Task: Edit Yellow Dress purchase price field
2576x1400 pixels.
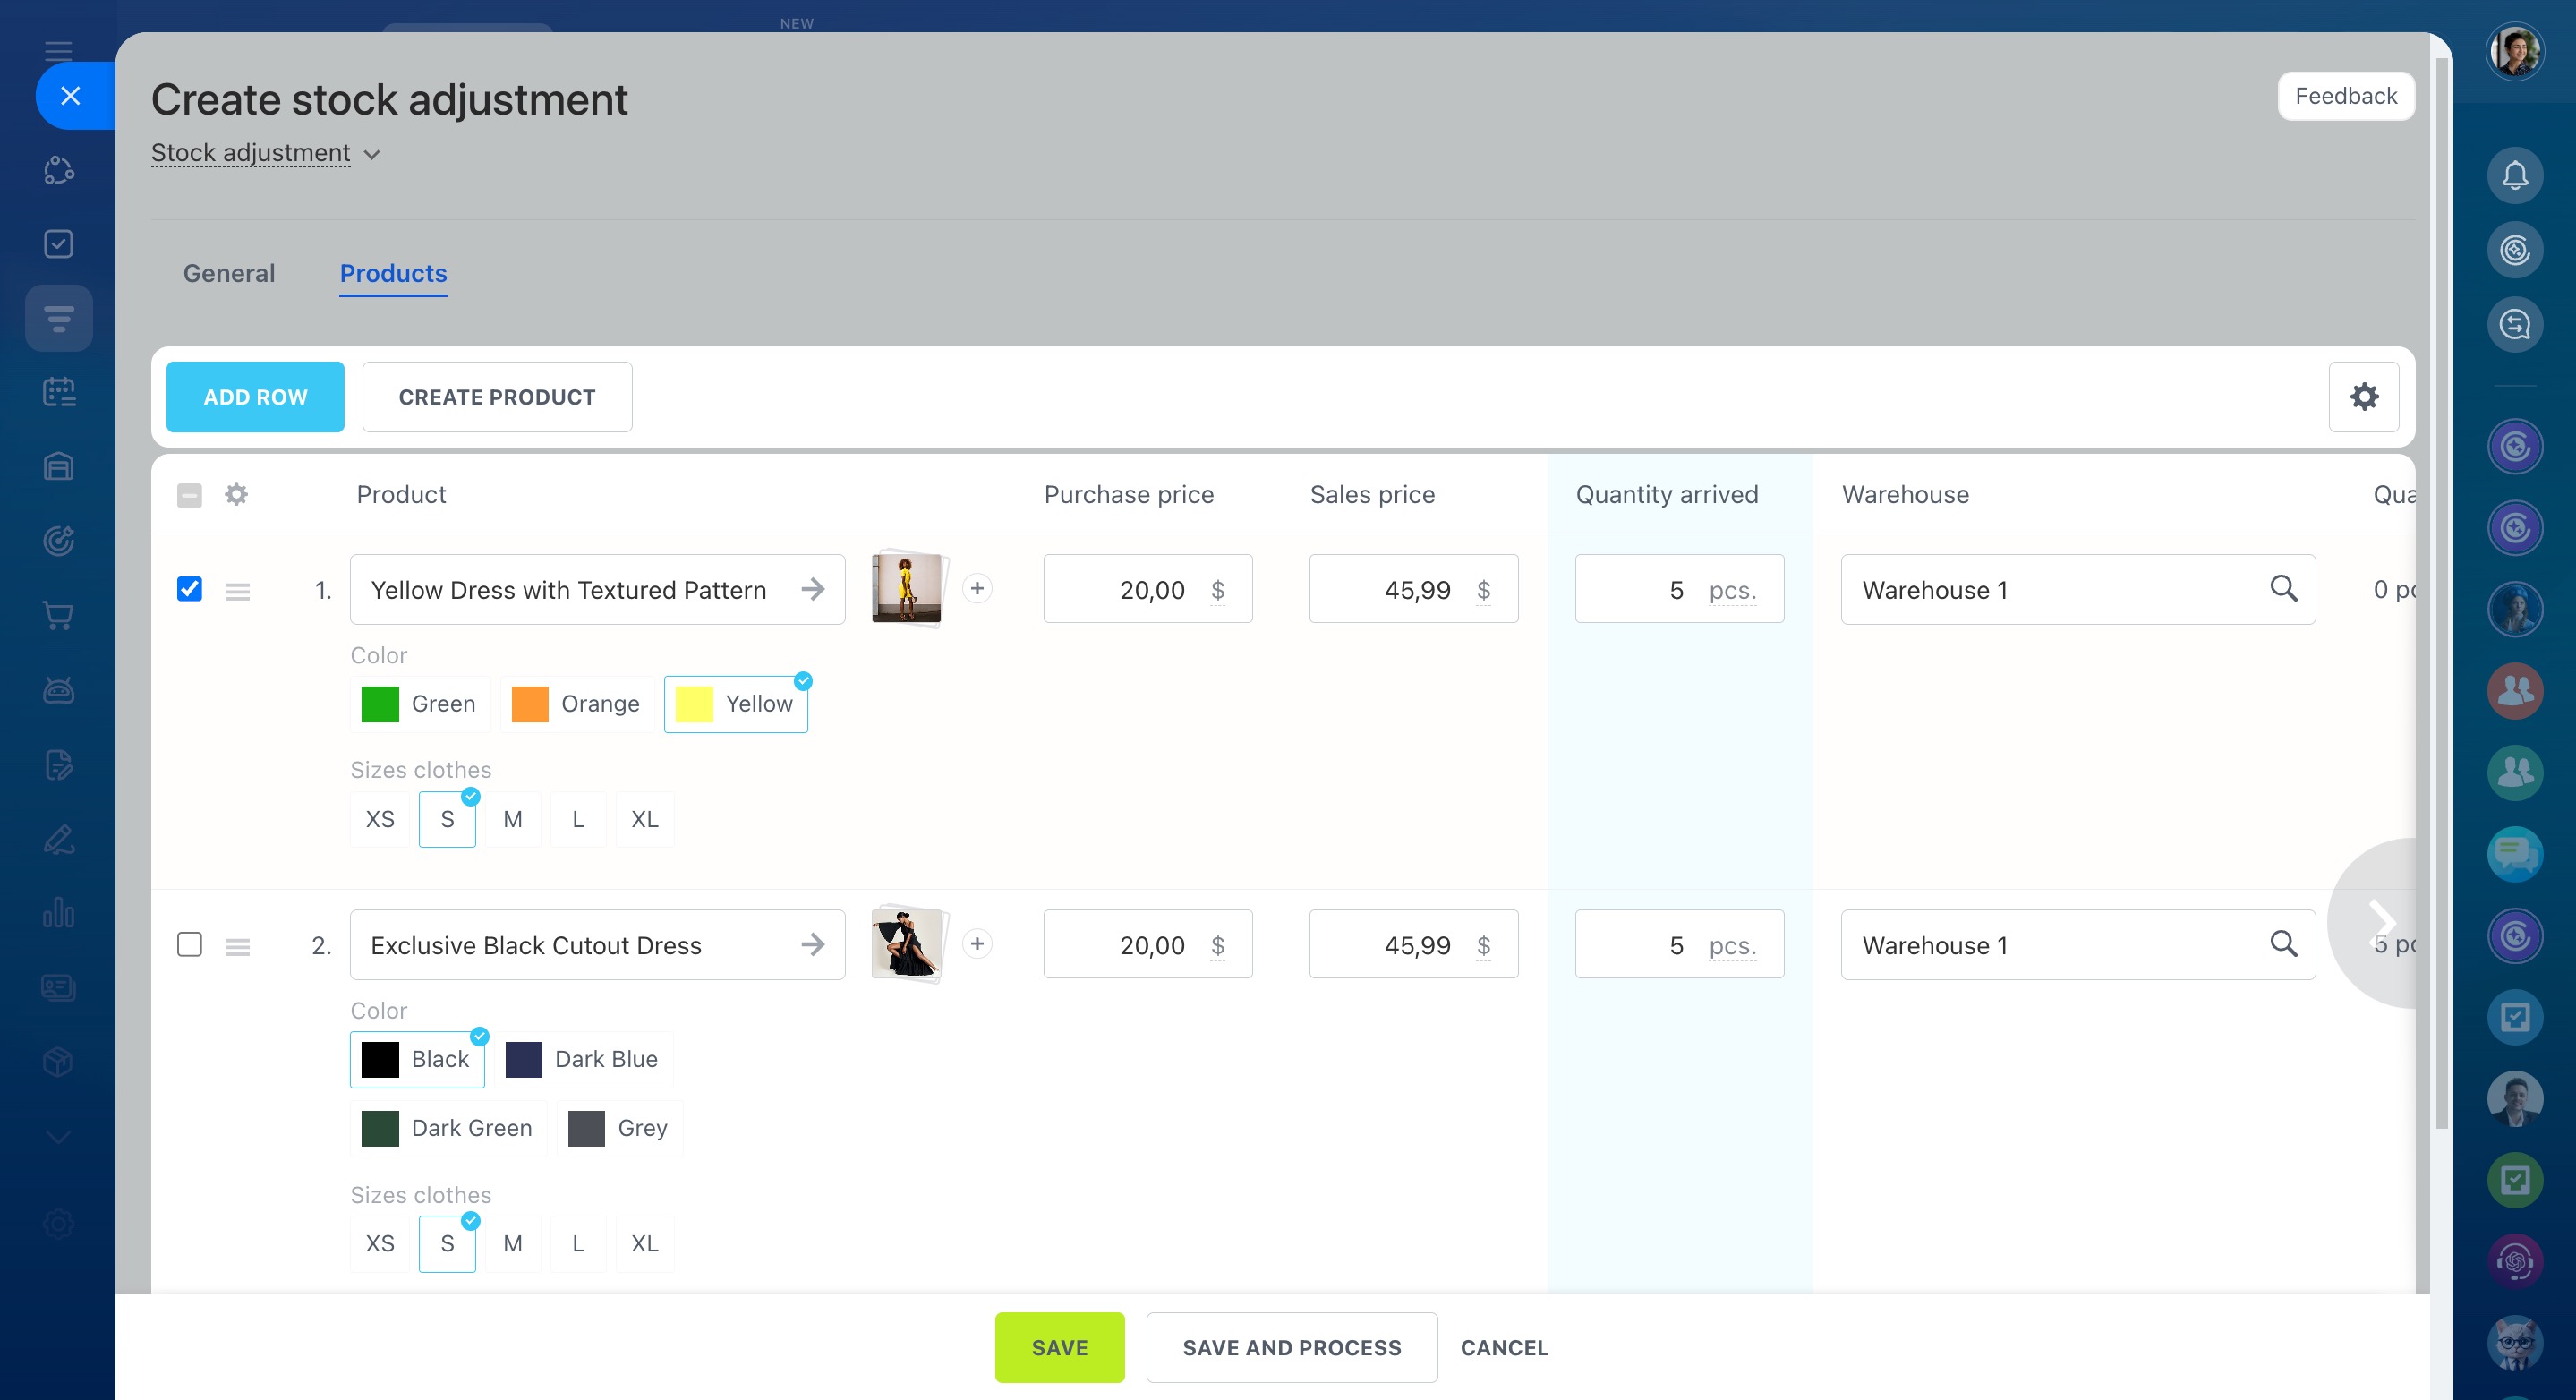Action: 1147,589
